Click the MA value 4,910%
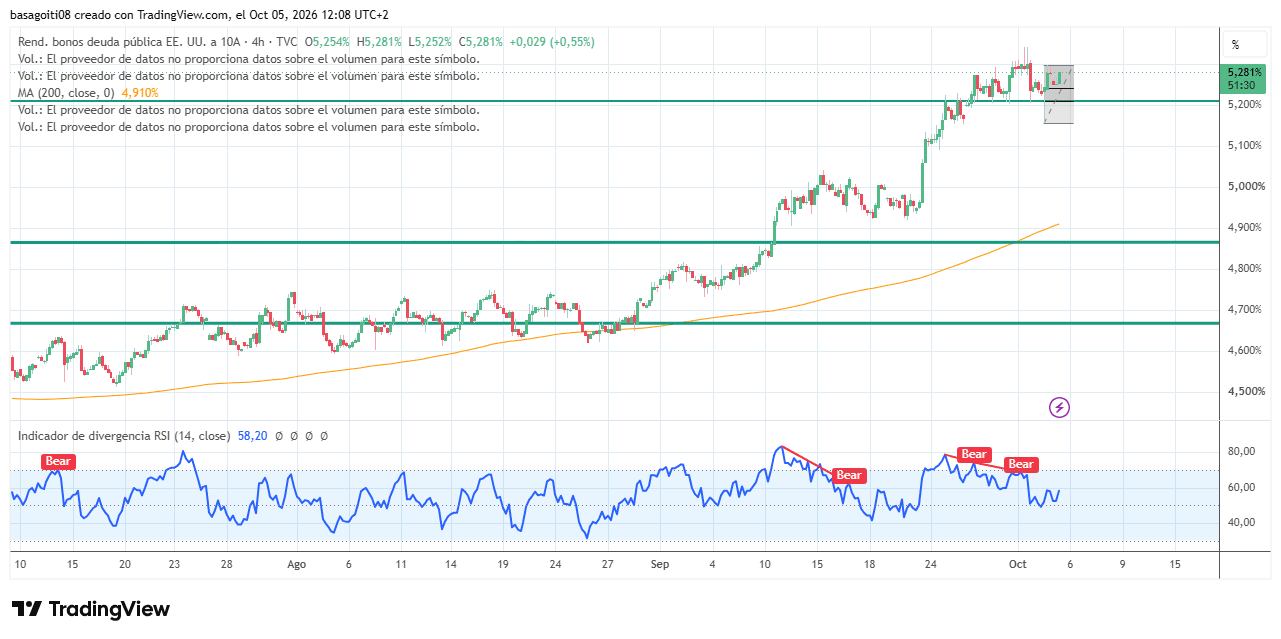 [x=140, y=93]
